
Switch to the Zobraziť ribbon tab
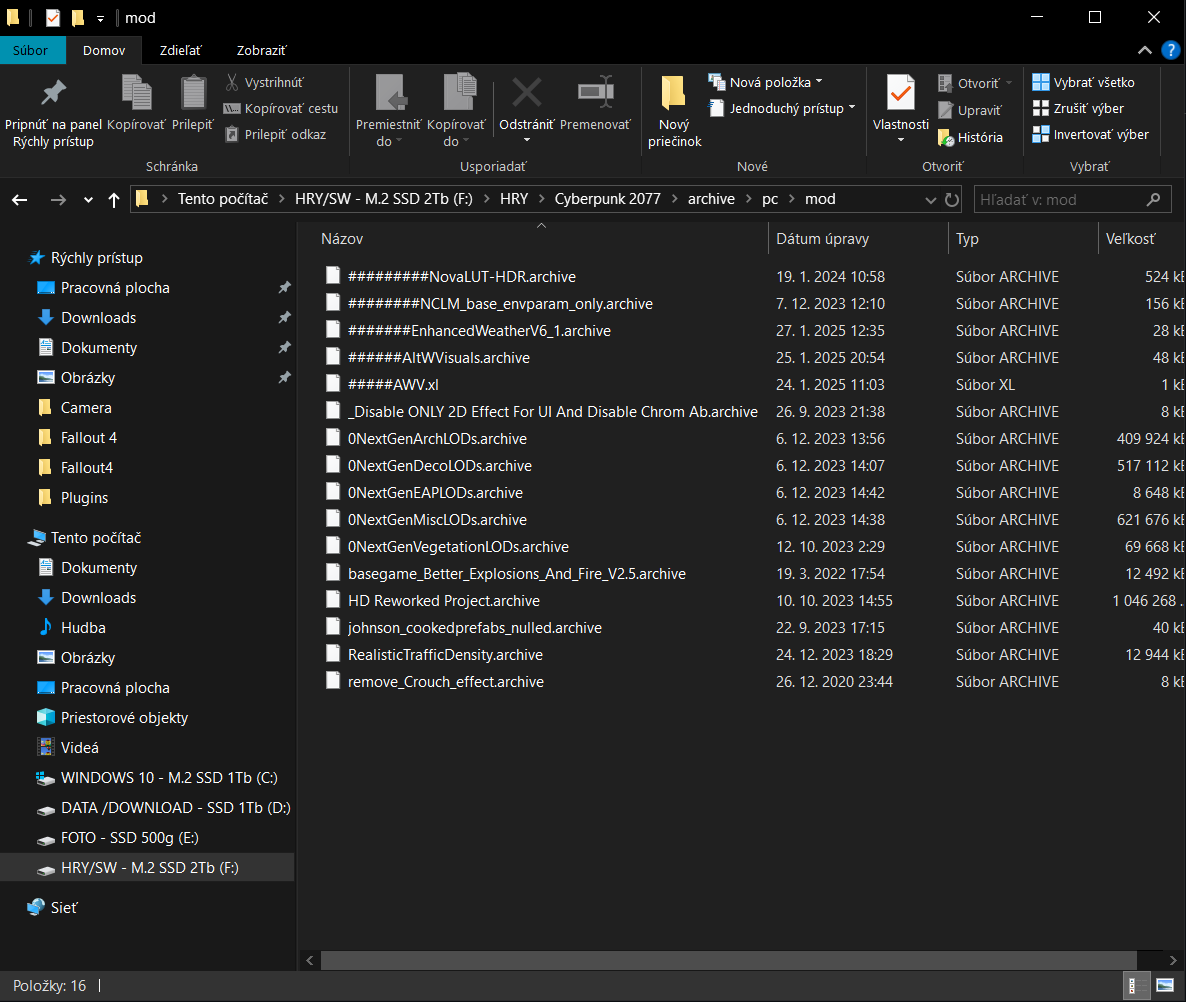262,51
